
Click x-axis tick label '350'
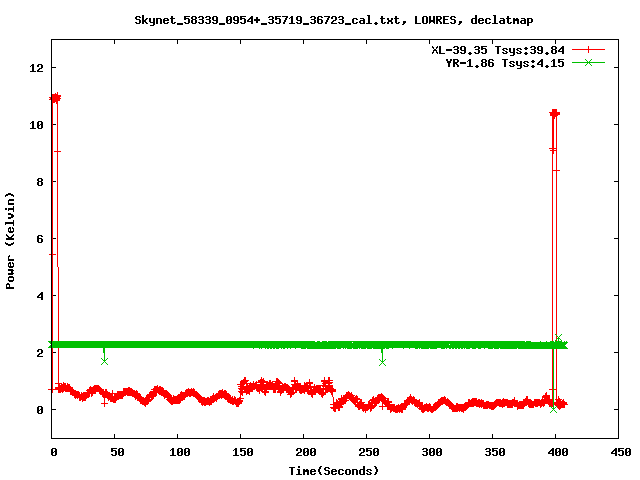(495, 452)
